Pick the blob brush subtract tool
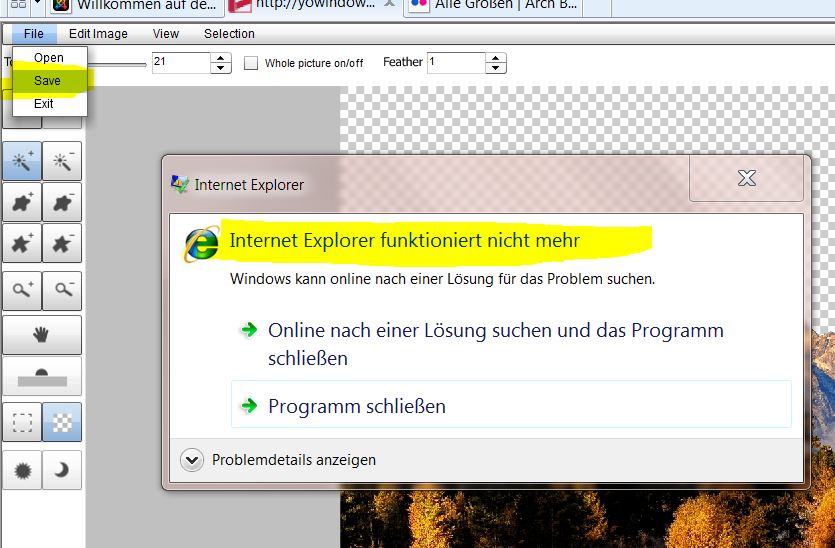Viewport: 835px width, 548px height. [62, 202]
